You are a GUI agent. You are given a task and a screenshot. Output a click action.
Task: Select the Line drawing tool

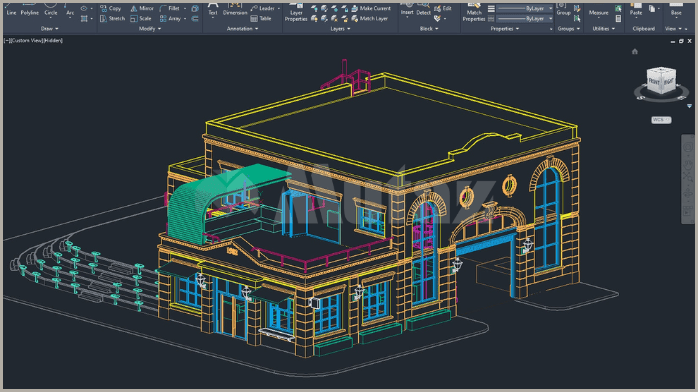click(12, 10)
